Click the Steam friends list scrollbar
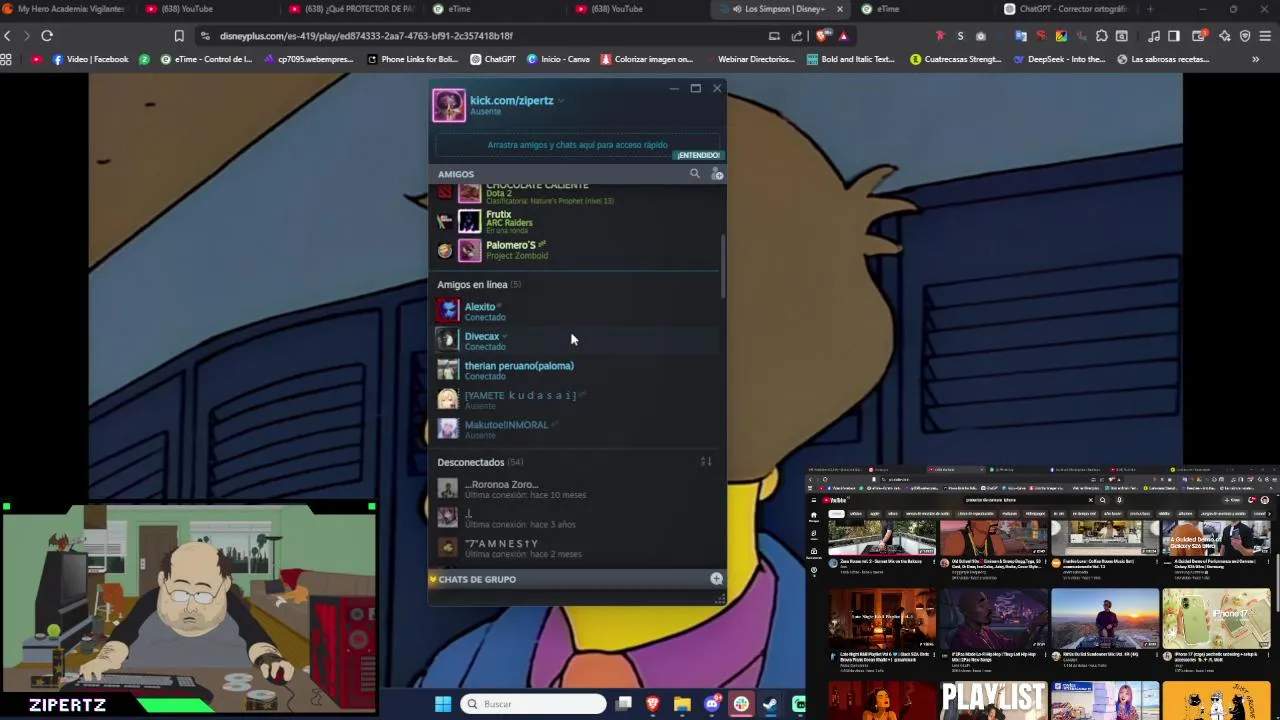 click(x=722, y=265)
